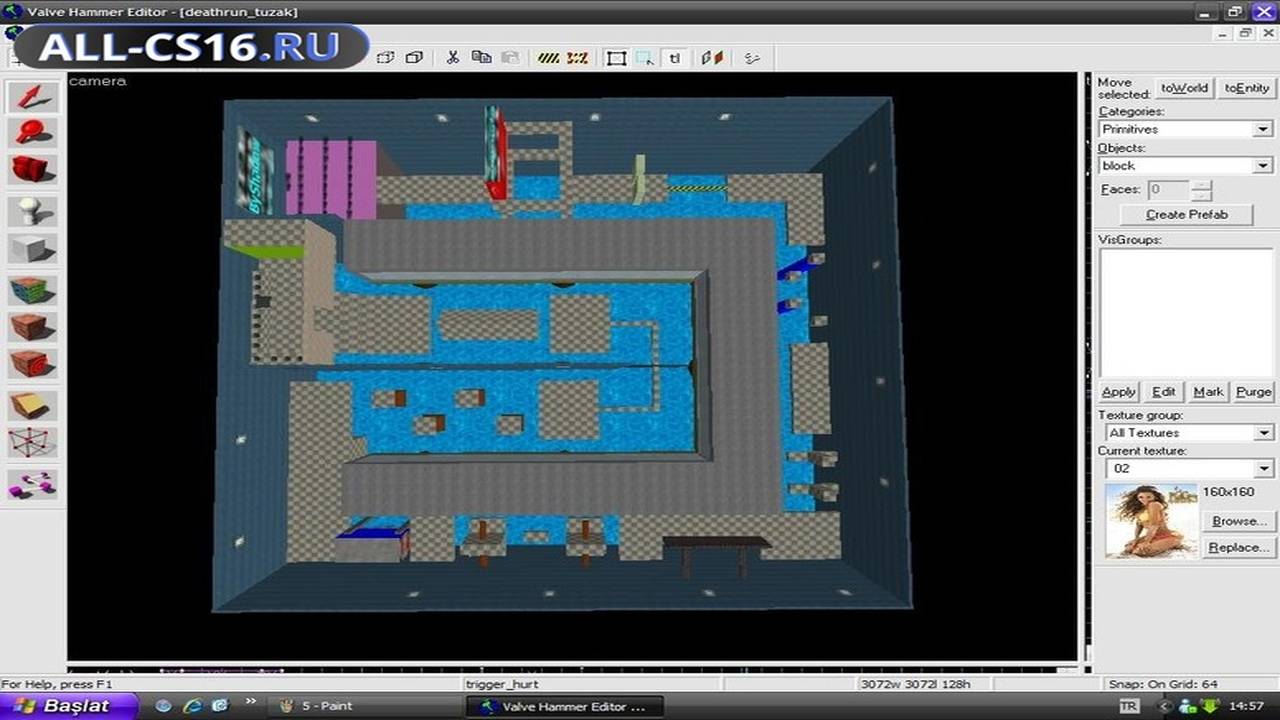
Task: Open the Current texture 02 combo box
Action: [x=1189, y=469]
